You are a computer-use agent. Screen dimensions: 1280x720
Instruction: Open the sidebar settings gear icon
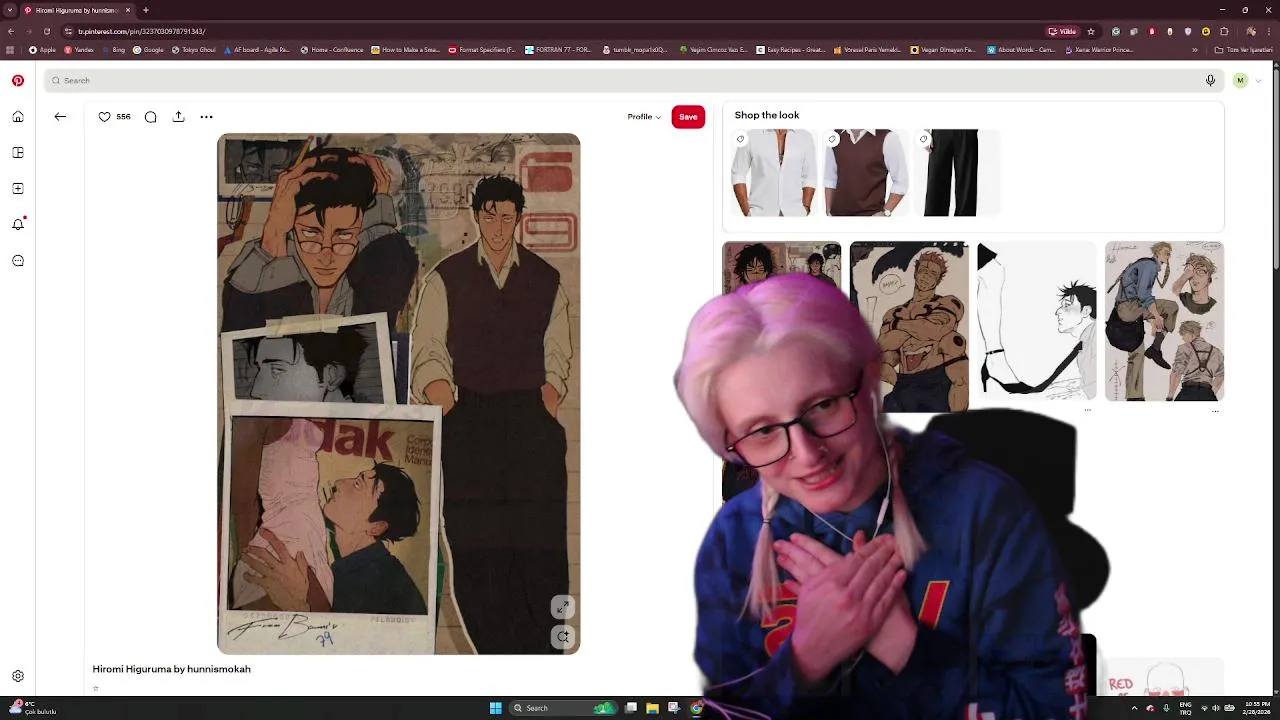pyautogui.click(x=18, y=676)
